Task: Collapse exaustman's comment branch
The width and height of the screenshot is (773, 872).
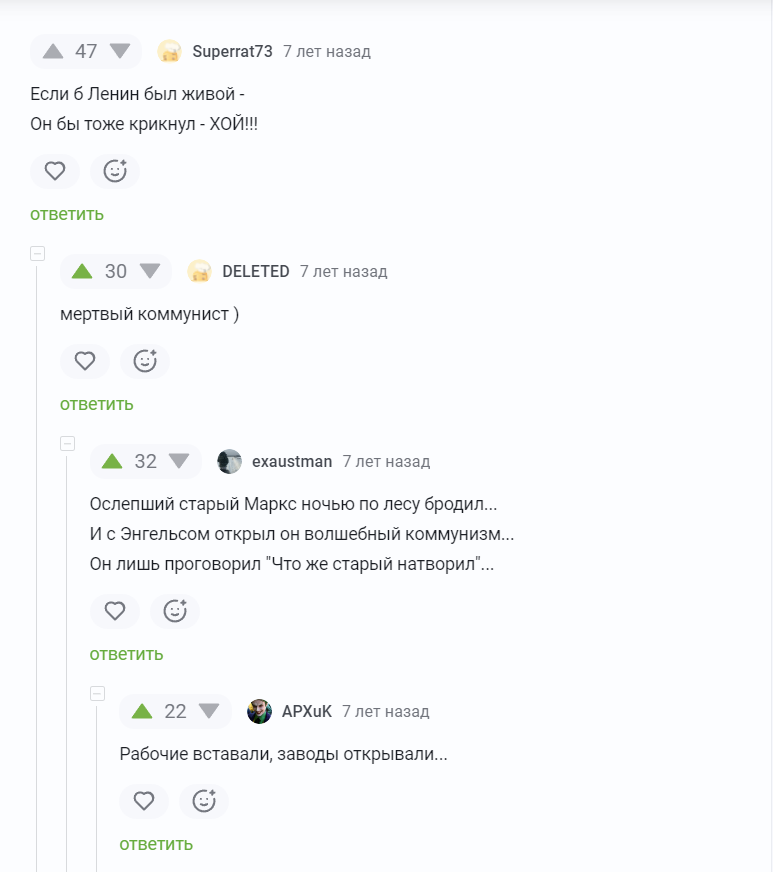Action: pyautogui.click(x=68, y=443)
